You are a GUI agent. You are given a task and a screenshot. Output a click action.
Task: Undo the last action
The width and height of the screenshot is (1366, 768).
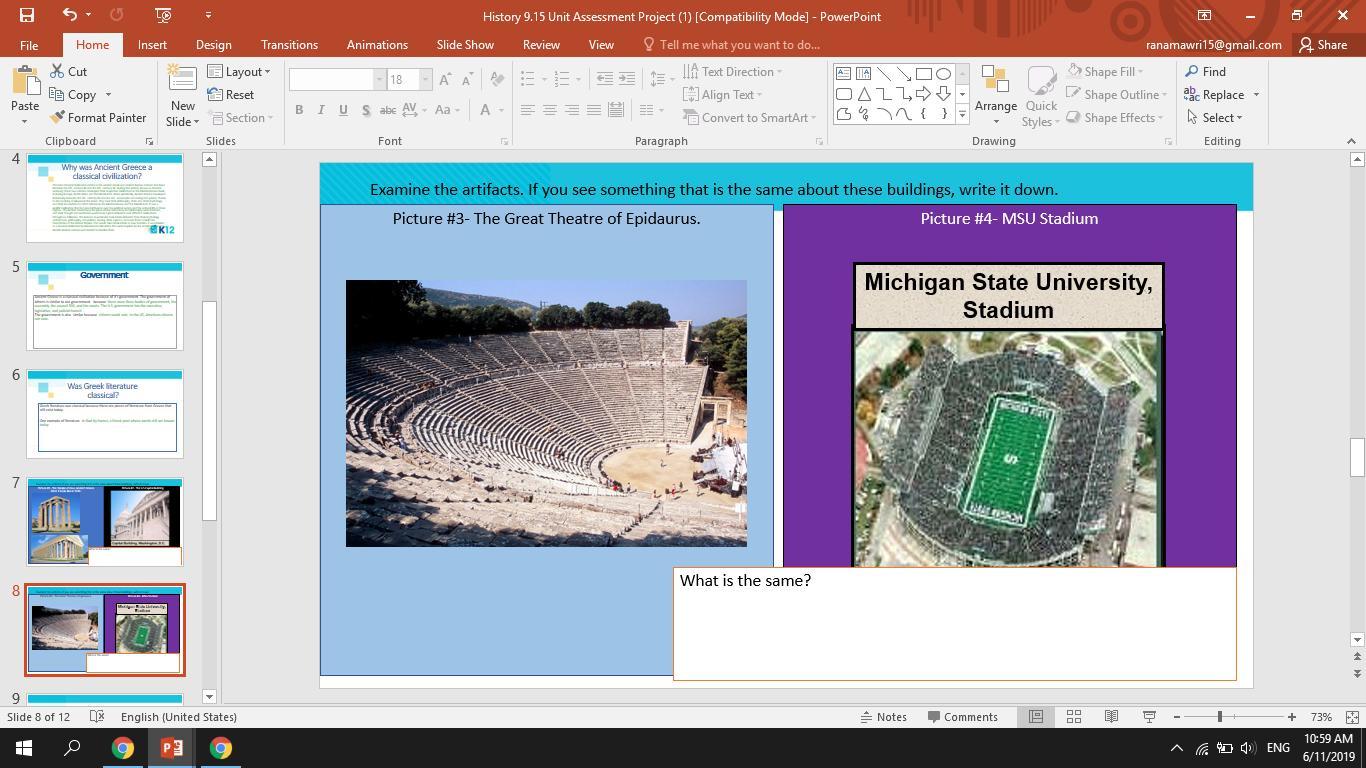69,15
